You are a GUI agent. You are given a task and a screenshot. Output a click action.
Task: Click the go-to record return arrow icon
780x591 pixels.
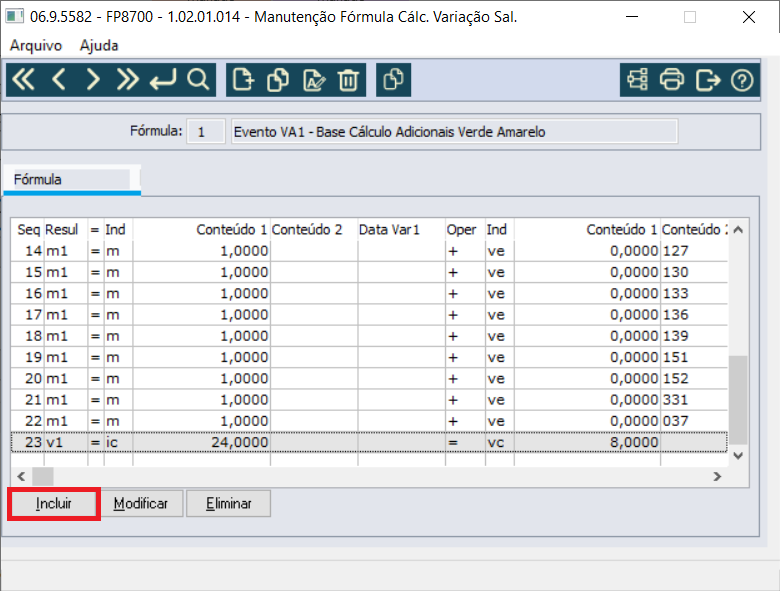point(163,80)
